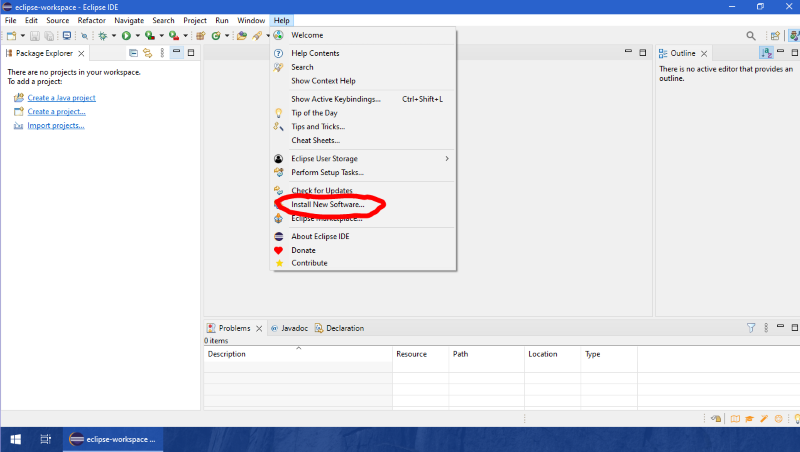The image size is (800, 452).
Task: Click the Create a Java project link
Action: point(61,97)
